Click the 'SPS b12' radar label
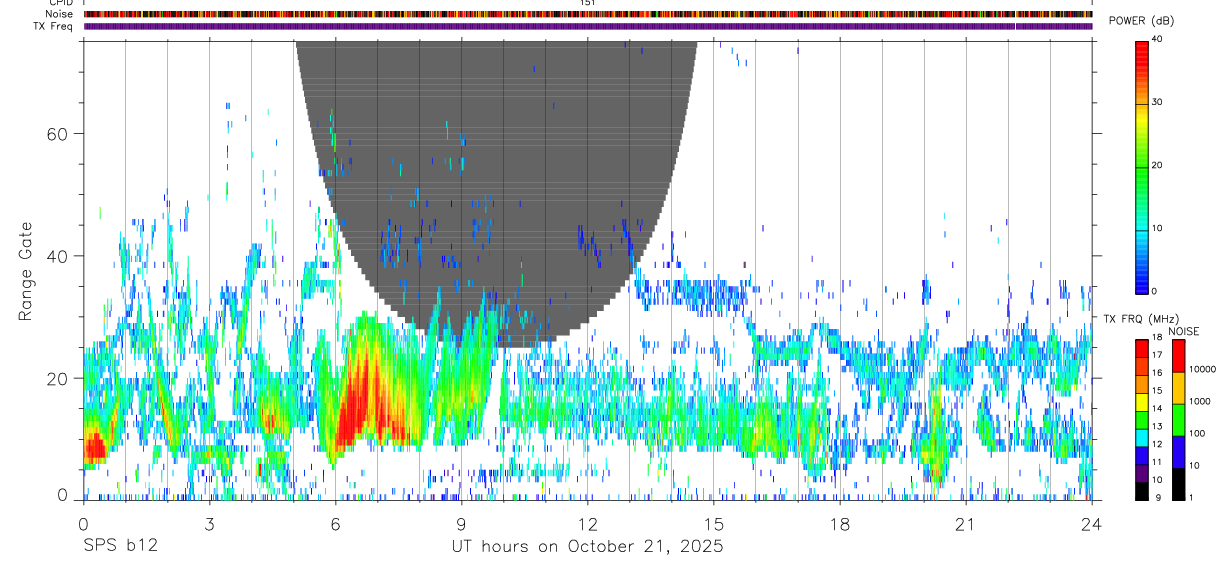 tap(120, 547)
